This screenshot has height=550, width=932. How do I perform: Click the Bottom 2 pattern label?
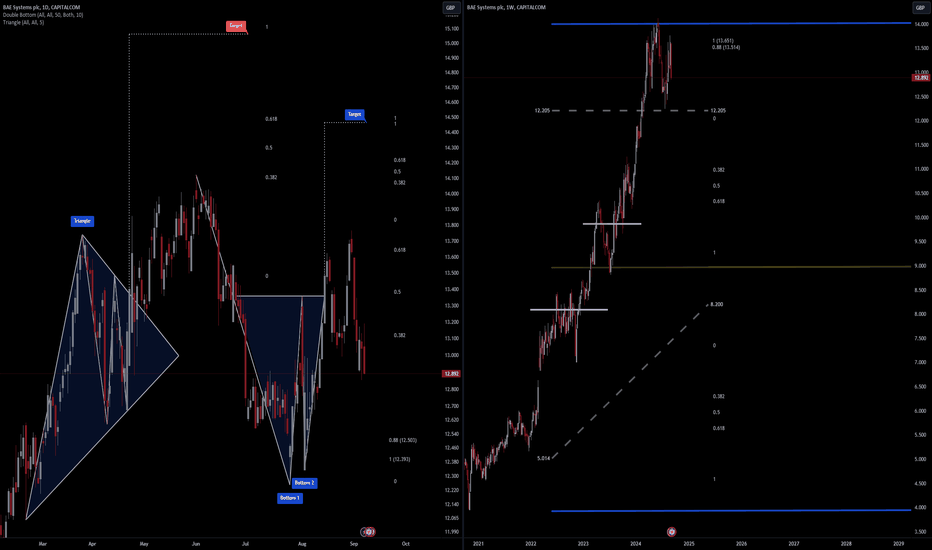304,483
